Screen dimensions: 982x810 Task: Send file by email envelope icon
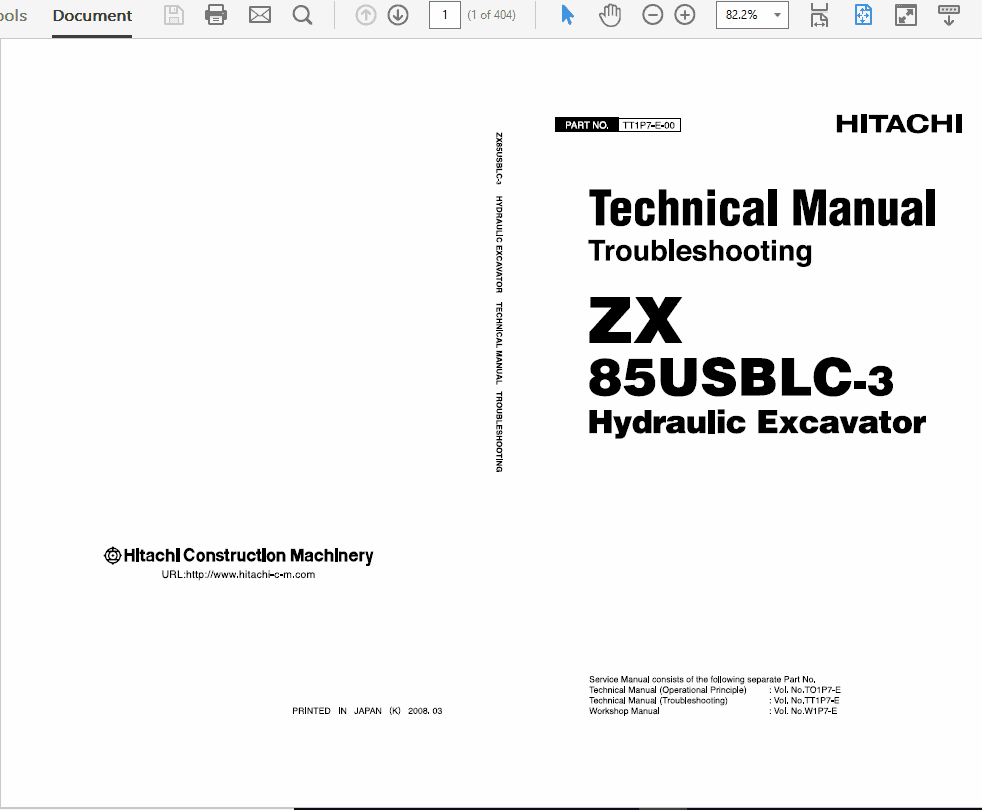tap(260, 15)
